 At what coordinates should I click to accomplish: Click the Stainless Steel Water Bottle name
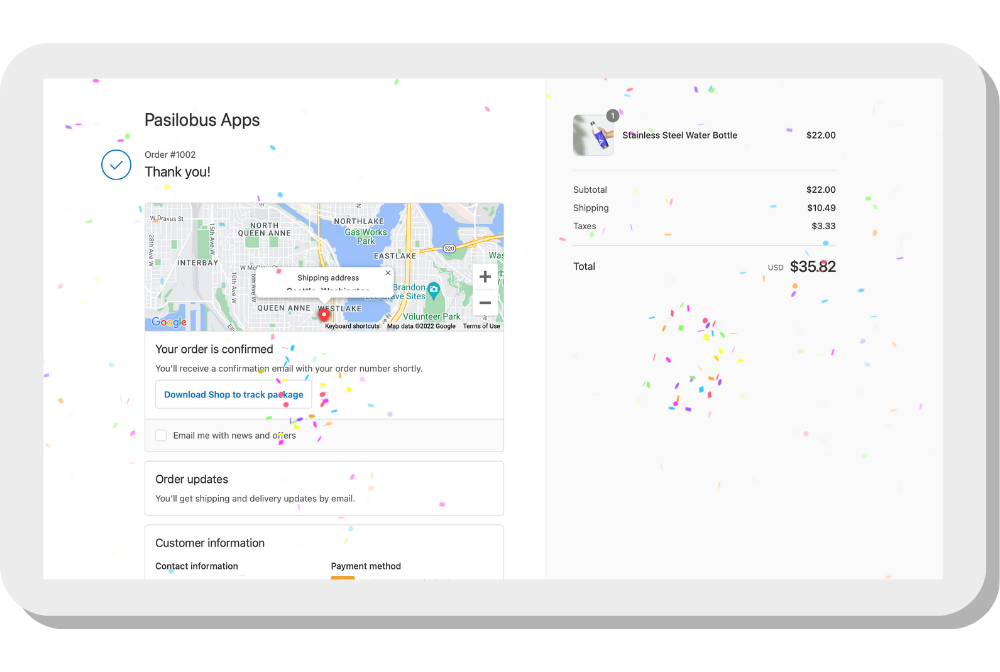[679, 135]
